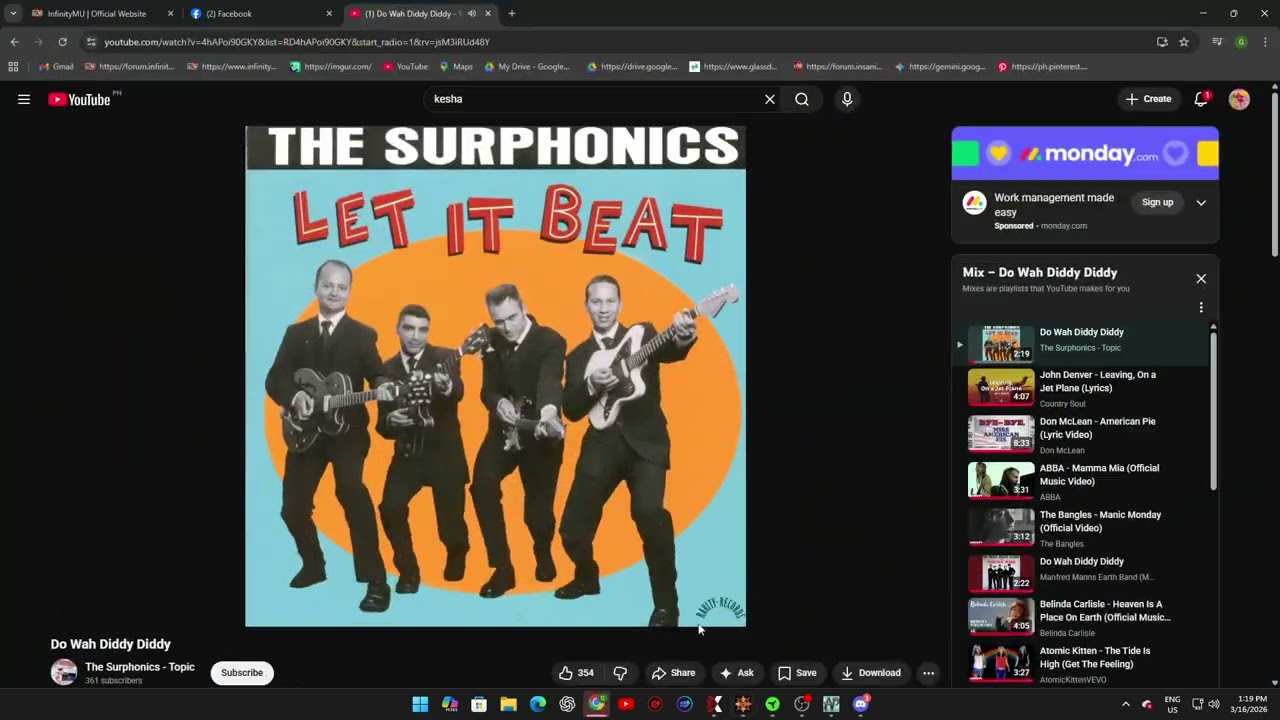Dislike the video
Image resolution: width=1280 pixels, height=720 pixels.
pos(620,673)
